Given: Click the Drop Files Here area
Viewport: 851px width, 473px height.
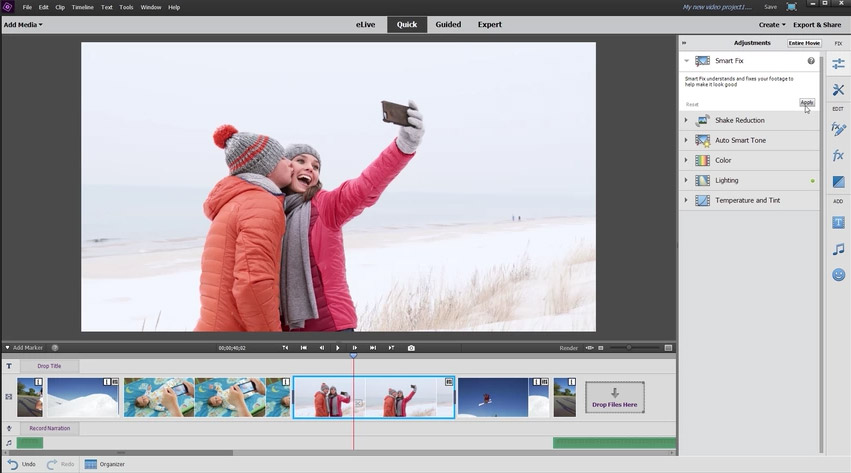Looking at the screenshot, I should click(614, 398).
